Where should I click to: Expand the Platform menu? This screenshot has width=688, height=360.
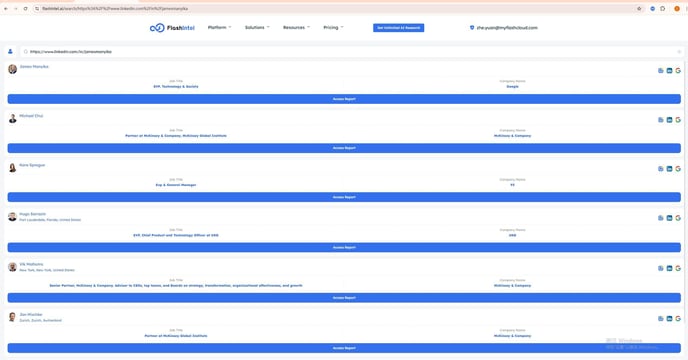click(219, 27)
